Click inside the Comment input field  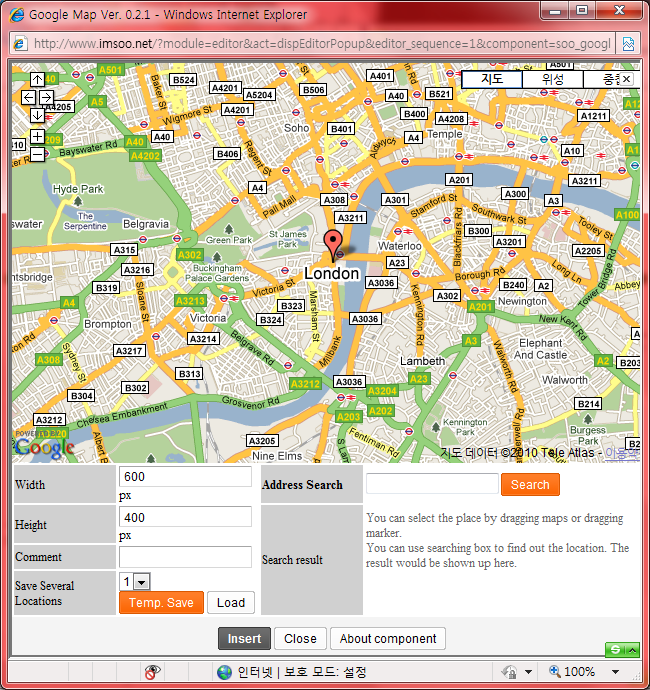(x=185, y=557)
